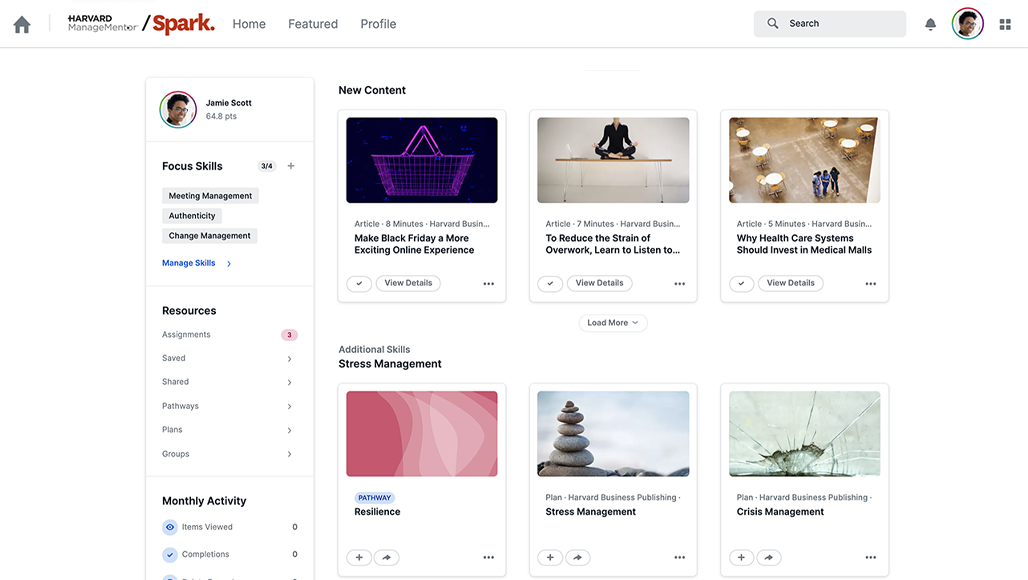Open the broken glass plan thumbnail
The width and height of the screenshot is (1028, 580).
(x=804, y=434)
